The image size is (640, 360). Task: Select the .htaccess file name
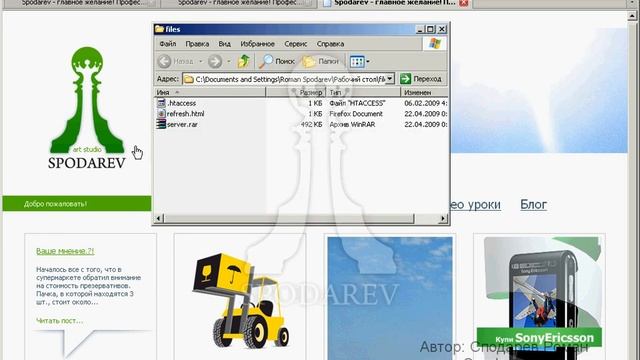point(182,103)
